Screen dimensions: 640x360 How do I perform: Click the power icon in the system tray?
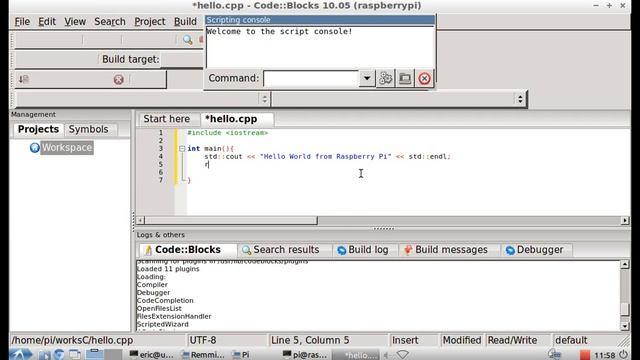(624, 355)
